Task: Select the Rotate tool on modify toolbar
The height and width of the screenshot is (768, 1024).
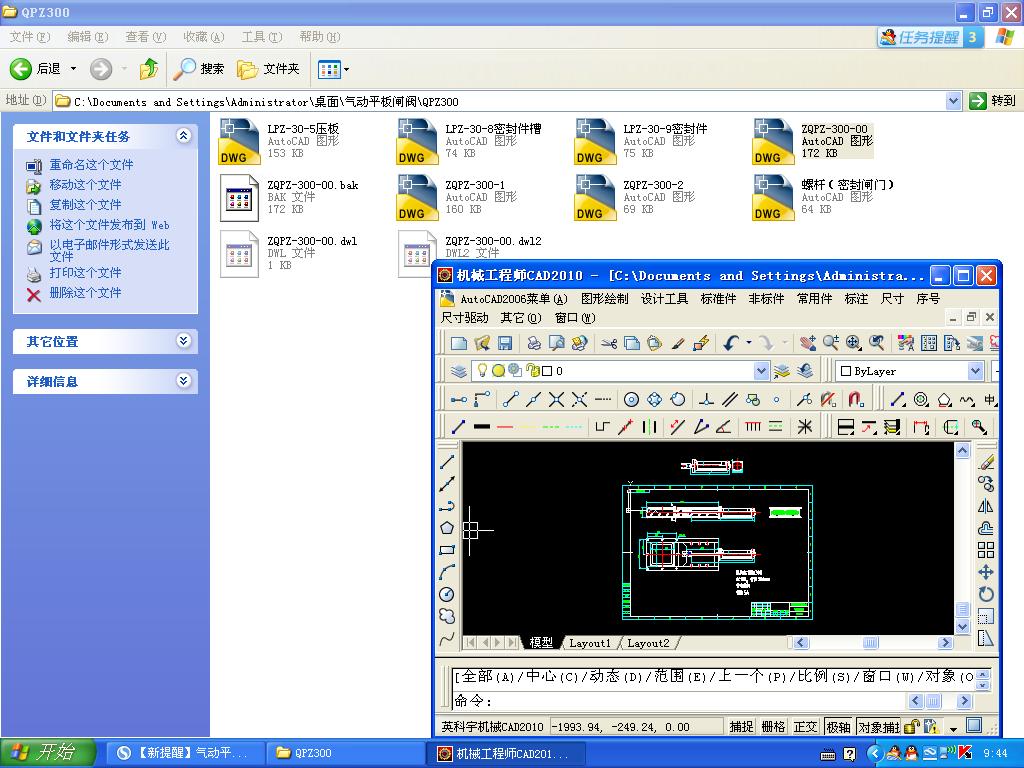Action: (986, 594)
